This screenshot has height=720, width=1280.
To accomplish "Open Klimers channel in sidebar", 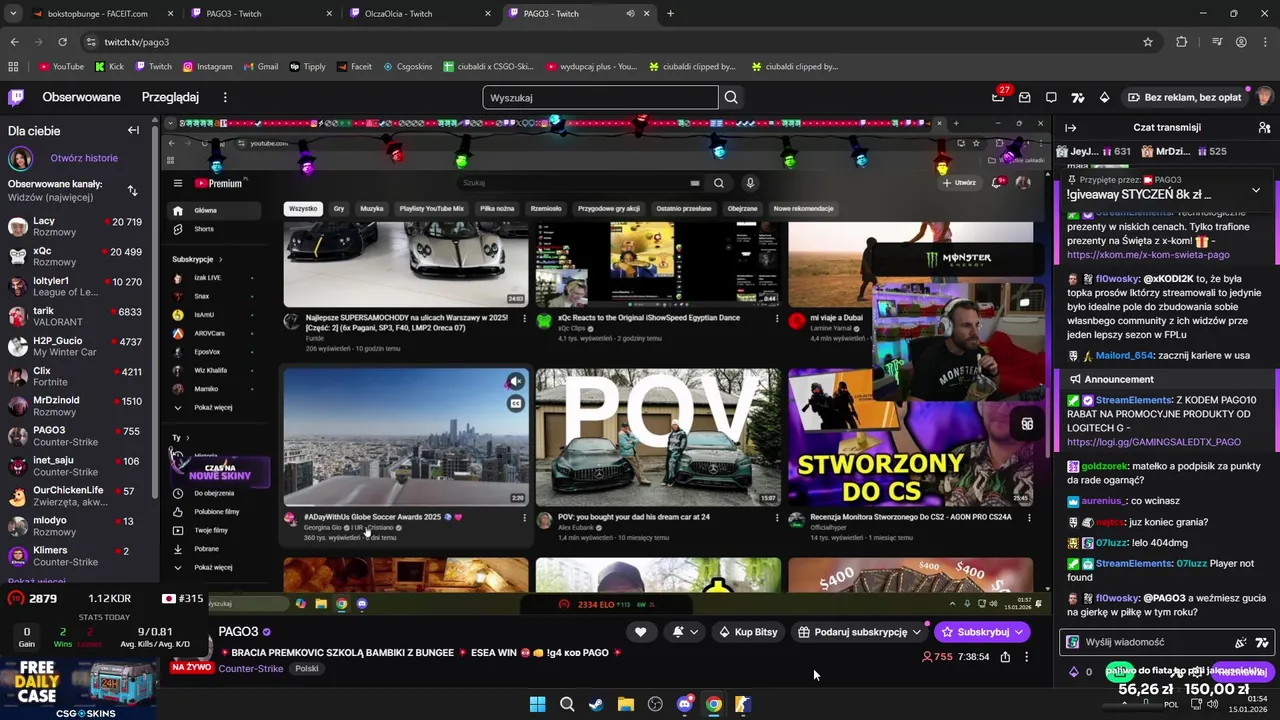I will tap(76, 556).
